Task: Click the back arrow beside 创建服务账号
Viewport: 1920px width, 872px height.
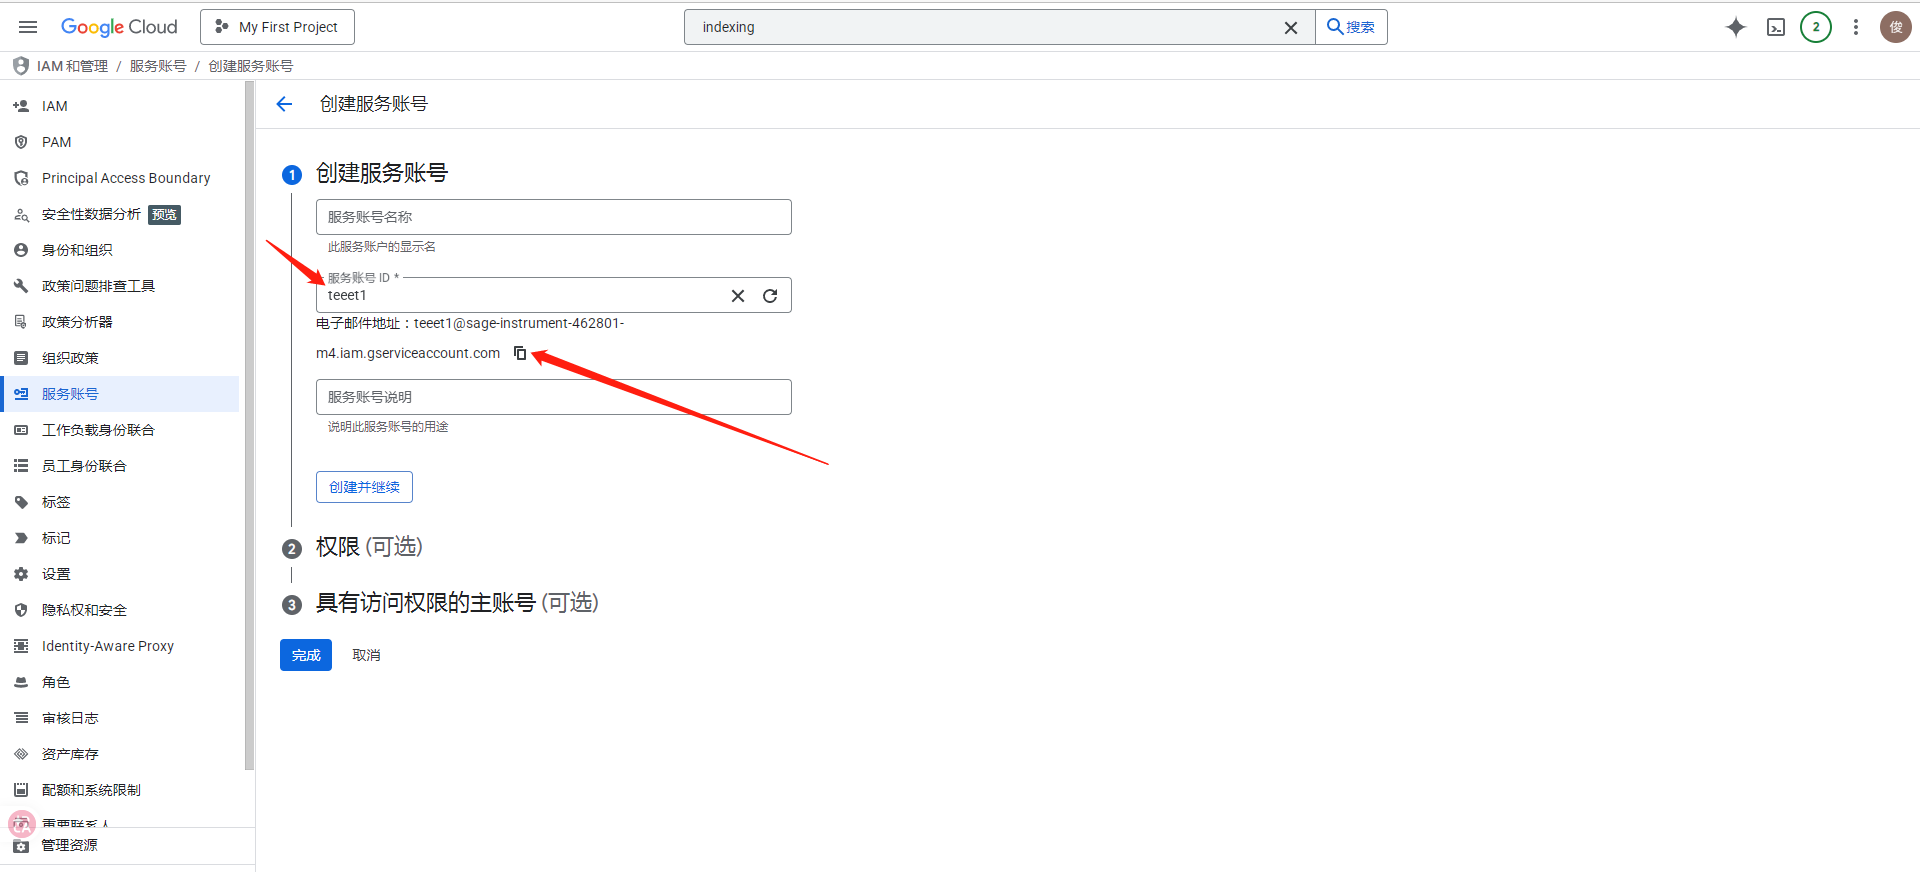Action: (284, 104)
